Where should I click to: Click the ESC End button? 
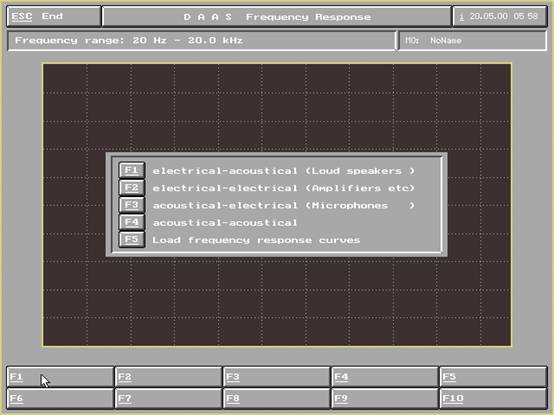pos(54,16)
